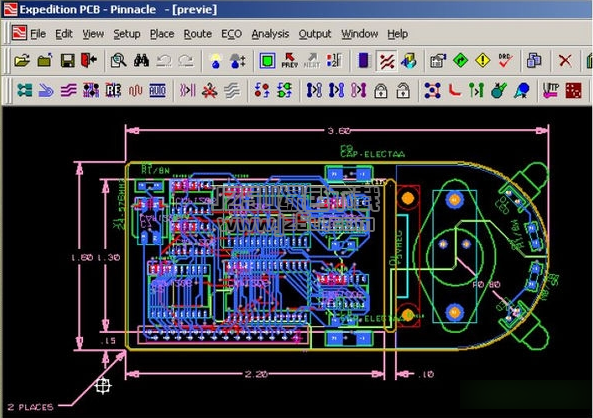This screenshot has height=418, width=593.
Task: Click the red crossed-out triangle icon
Action: click(x=210, y=90)
